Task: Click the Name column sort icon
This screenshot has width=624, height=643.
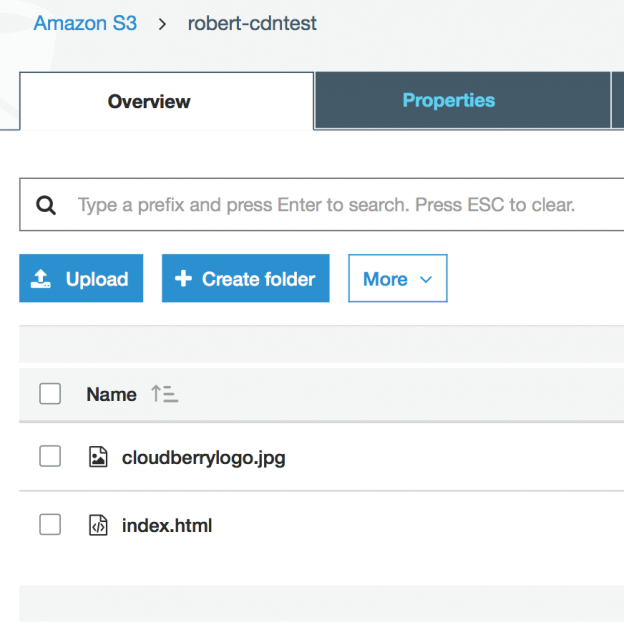Action: click(x=164, y=394)
